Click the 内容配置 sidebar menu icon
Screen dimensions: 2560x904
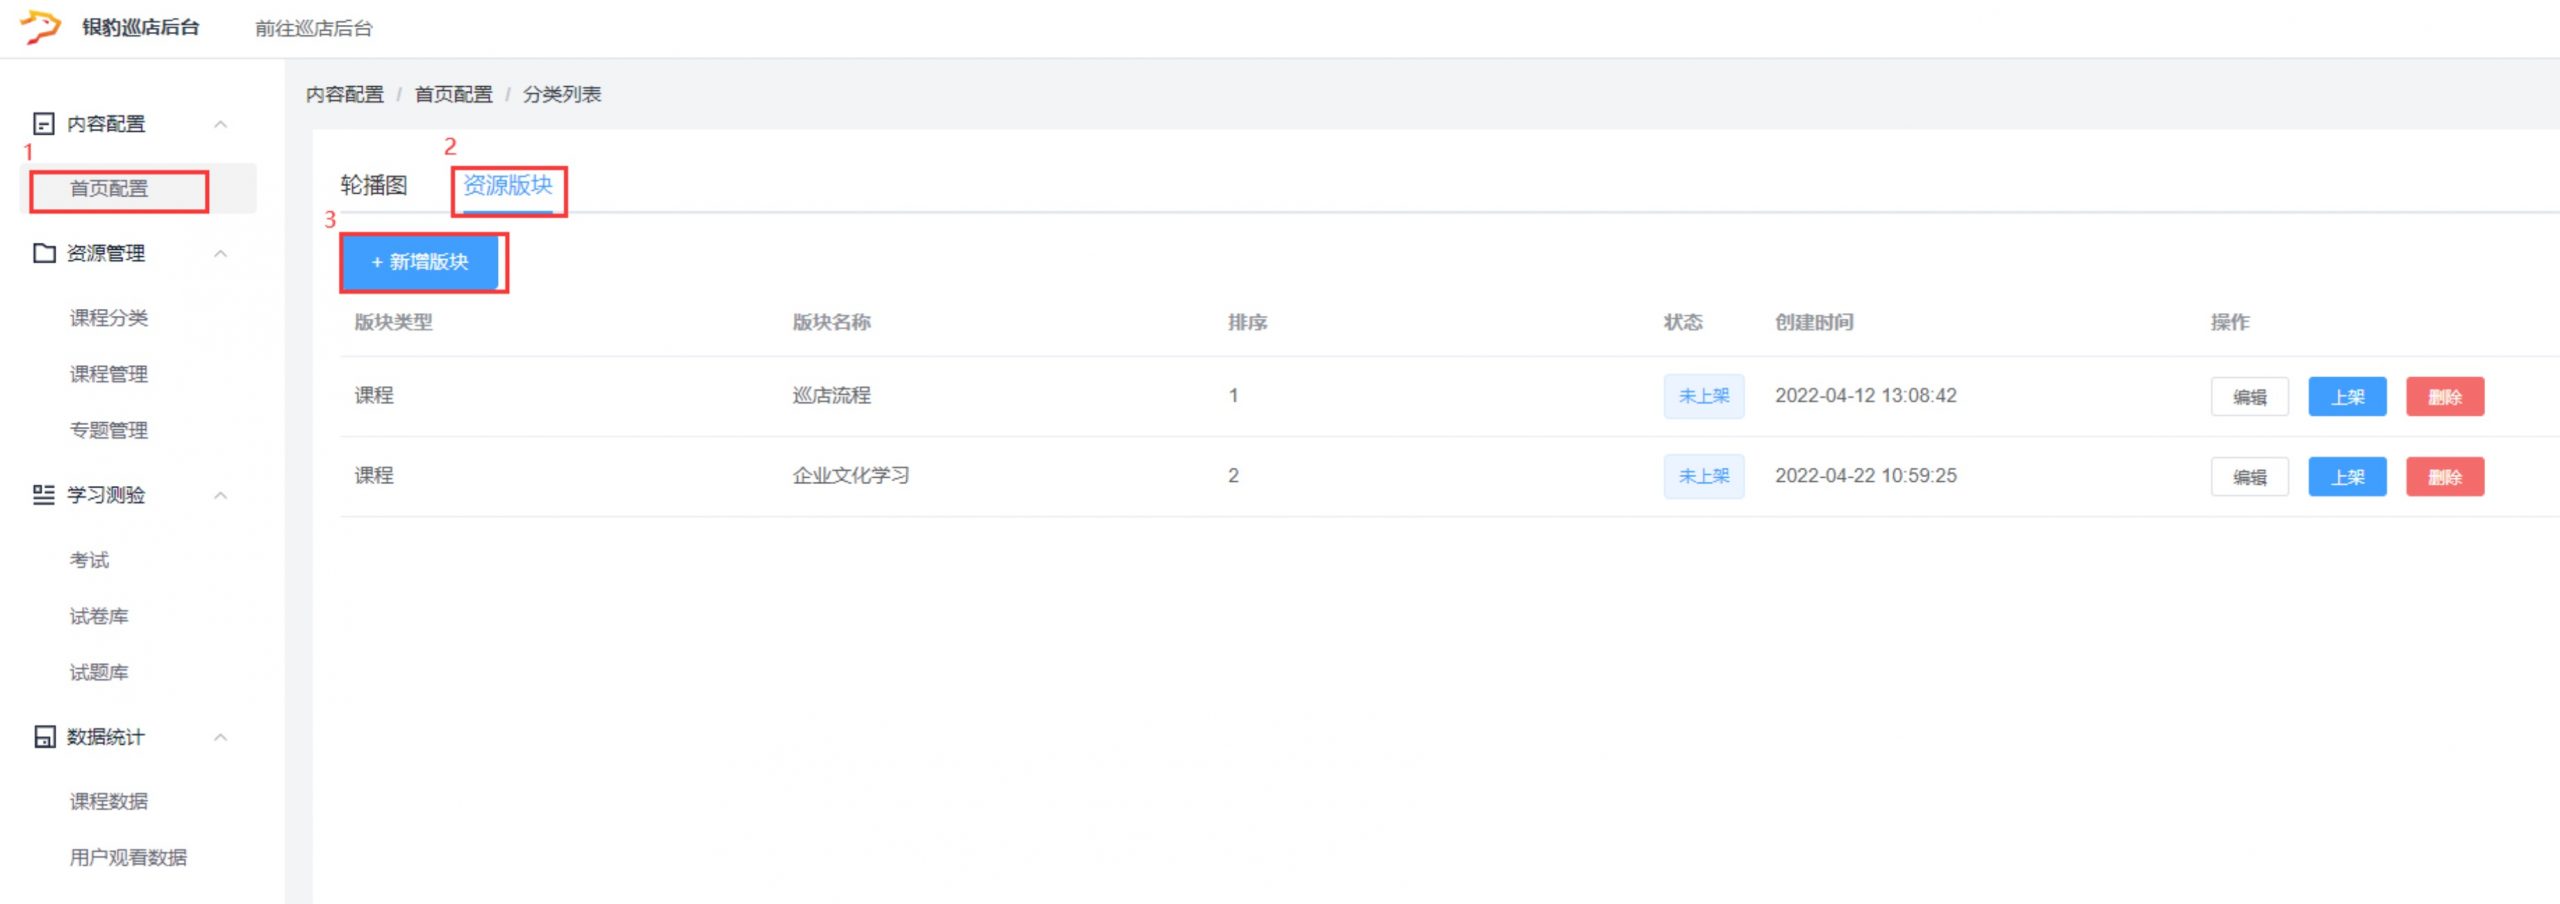[44, 124]
